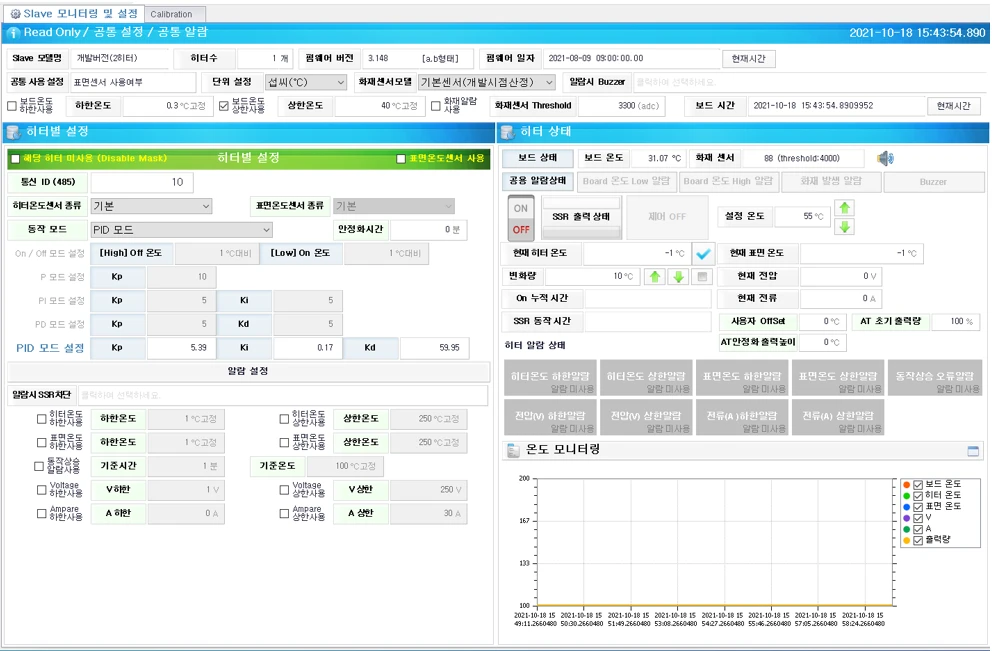Click the 사용자 OffSet value field
This screenshot has height=651, width=992.
click(822, 321)
